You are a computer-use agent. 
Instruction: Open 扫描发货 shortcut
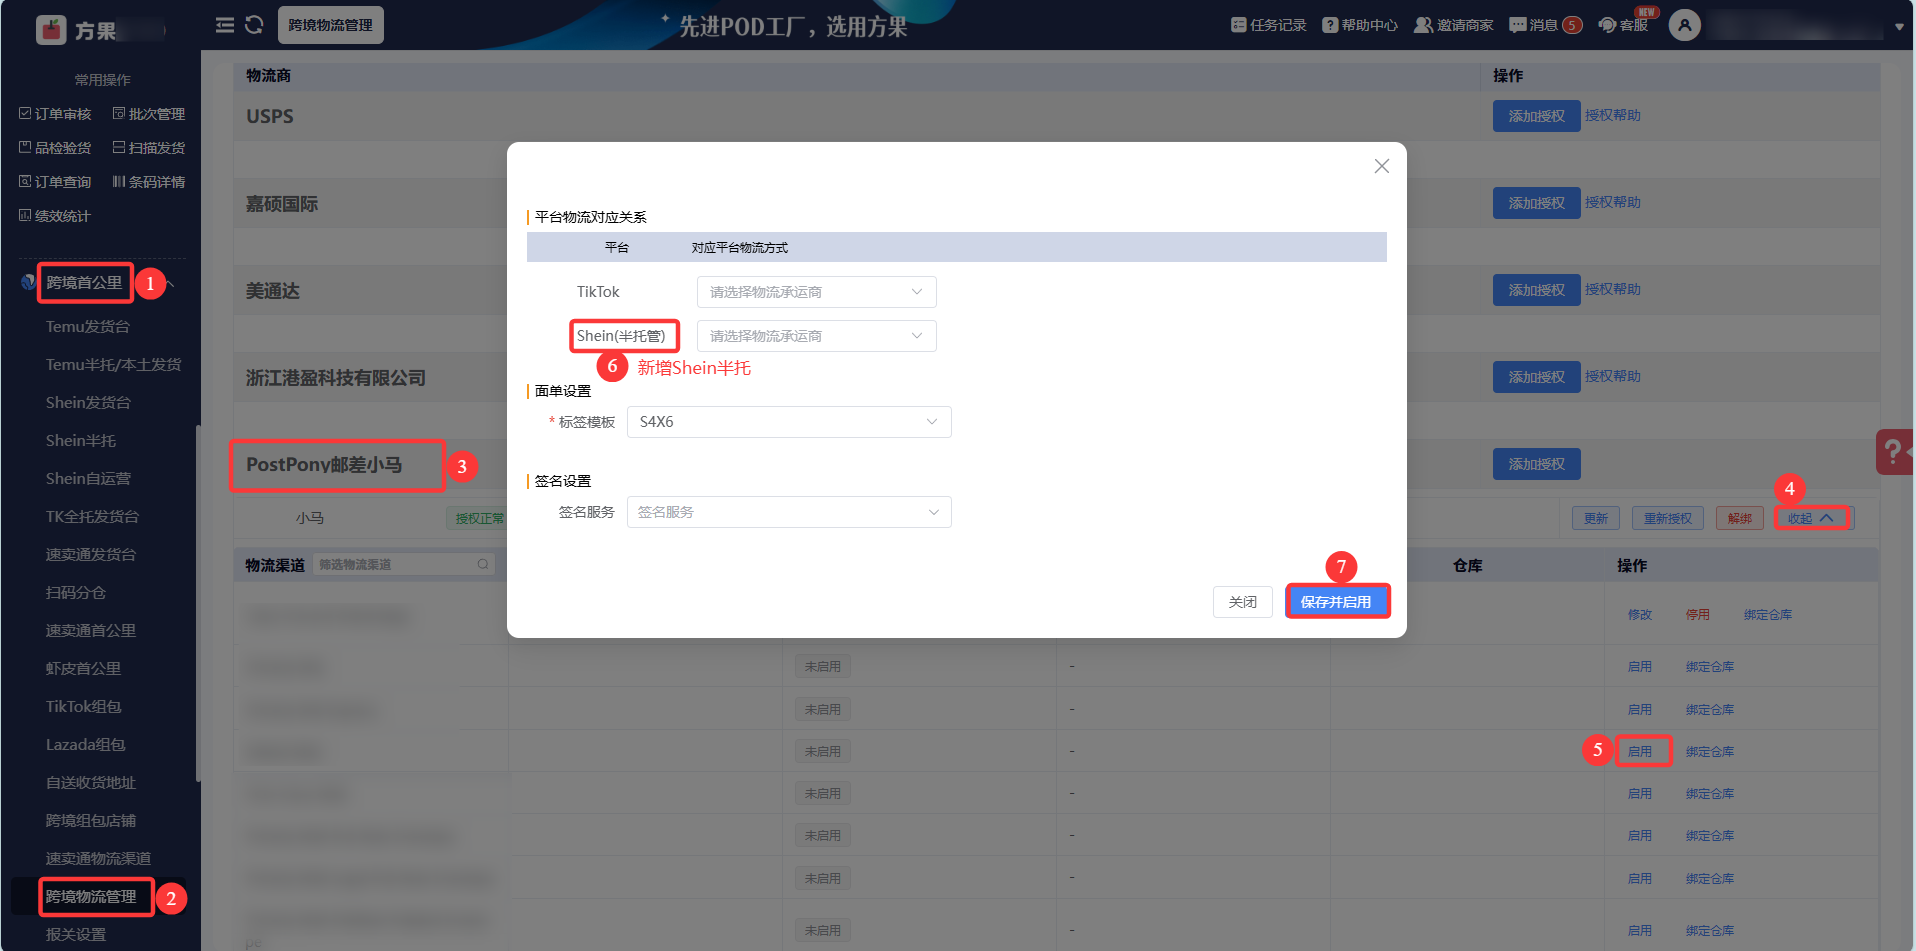click(149, 148)
